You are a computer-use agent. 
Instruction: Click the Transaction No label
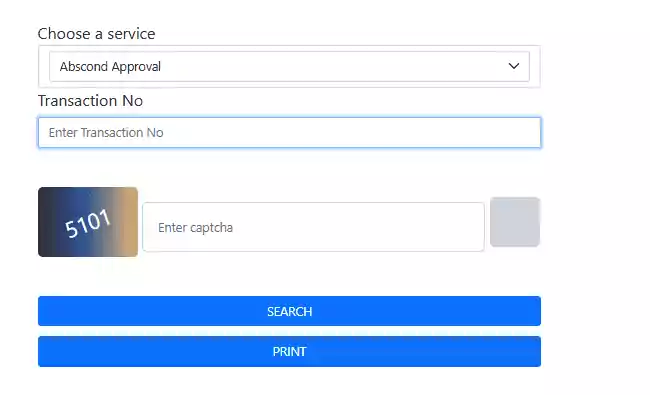click(90, 101)
